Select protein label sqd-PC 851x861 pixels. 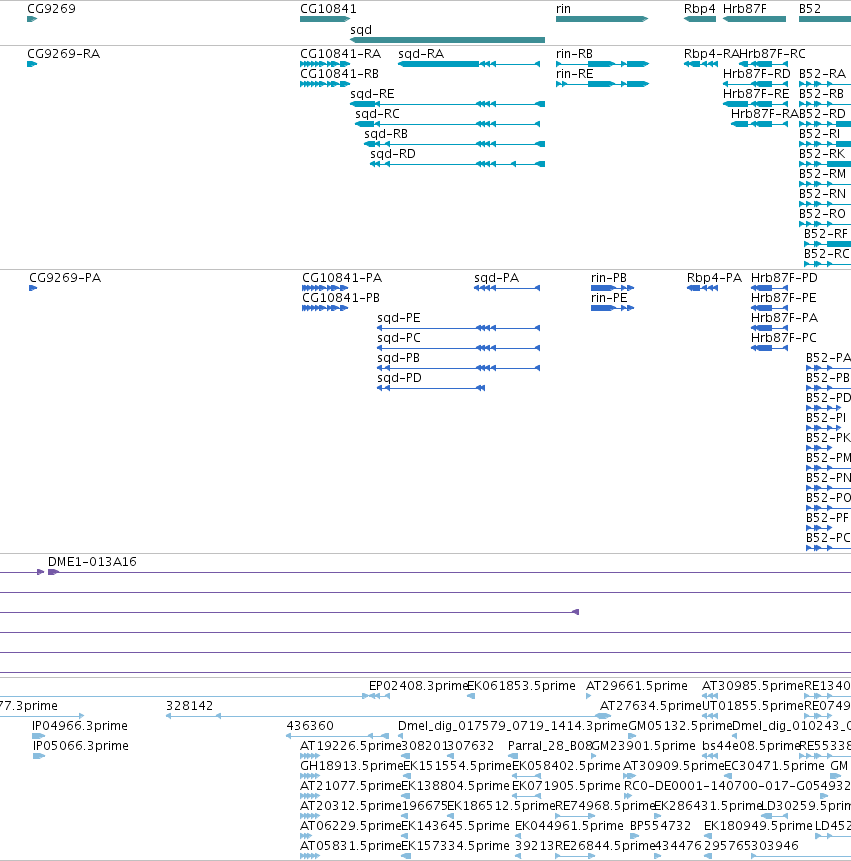pos(399,338)
